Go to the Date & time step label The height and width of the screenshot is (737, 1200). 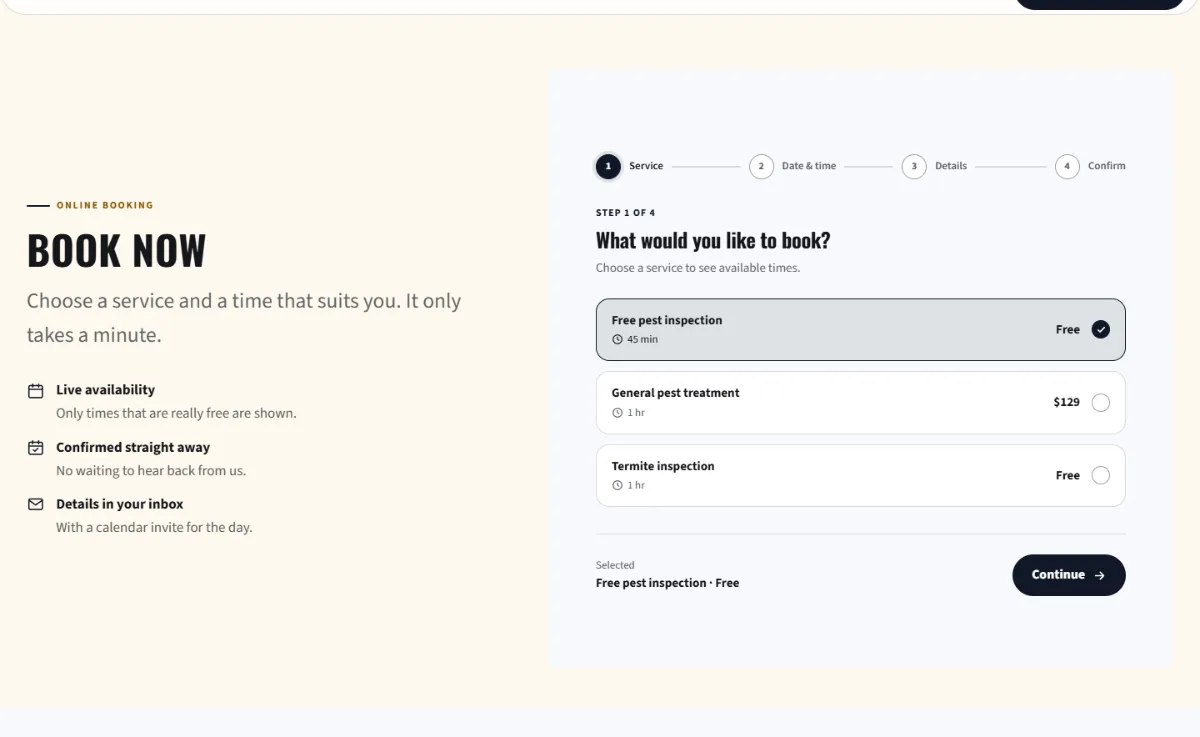[x=809, y=166]
